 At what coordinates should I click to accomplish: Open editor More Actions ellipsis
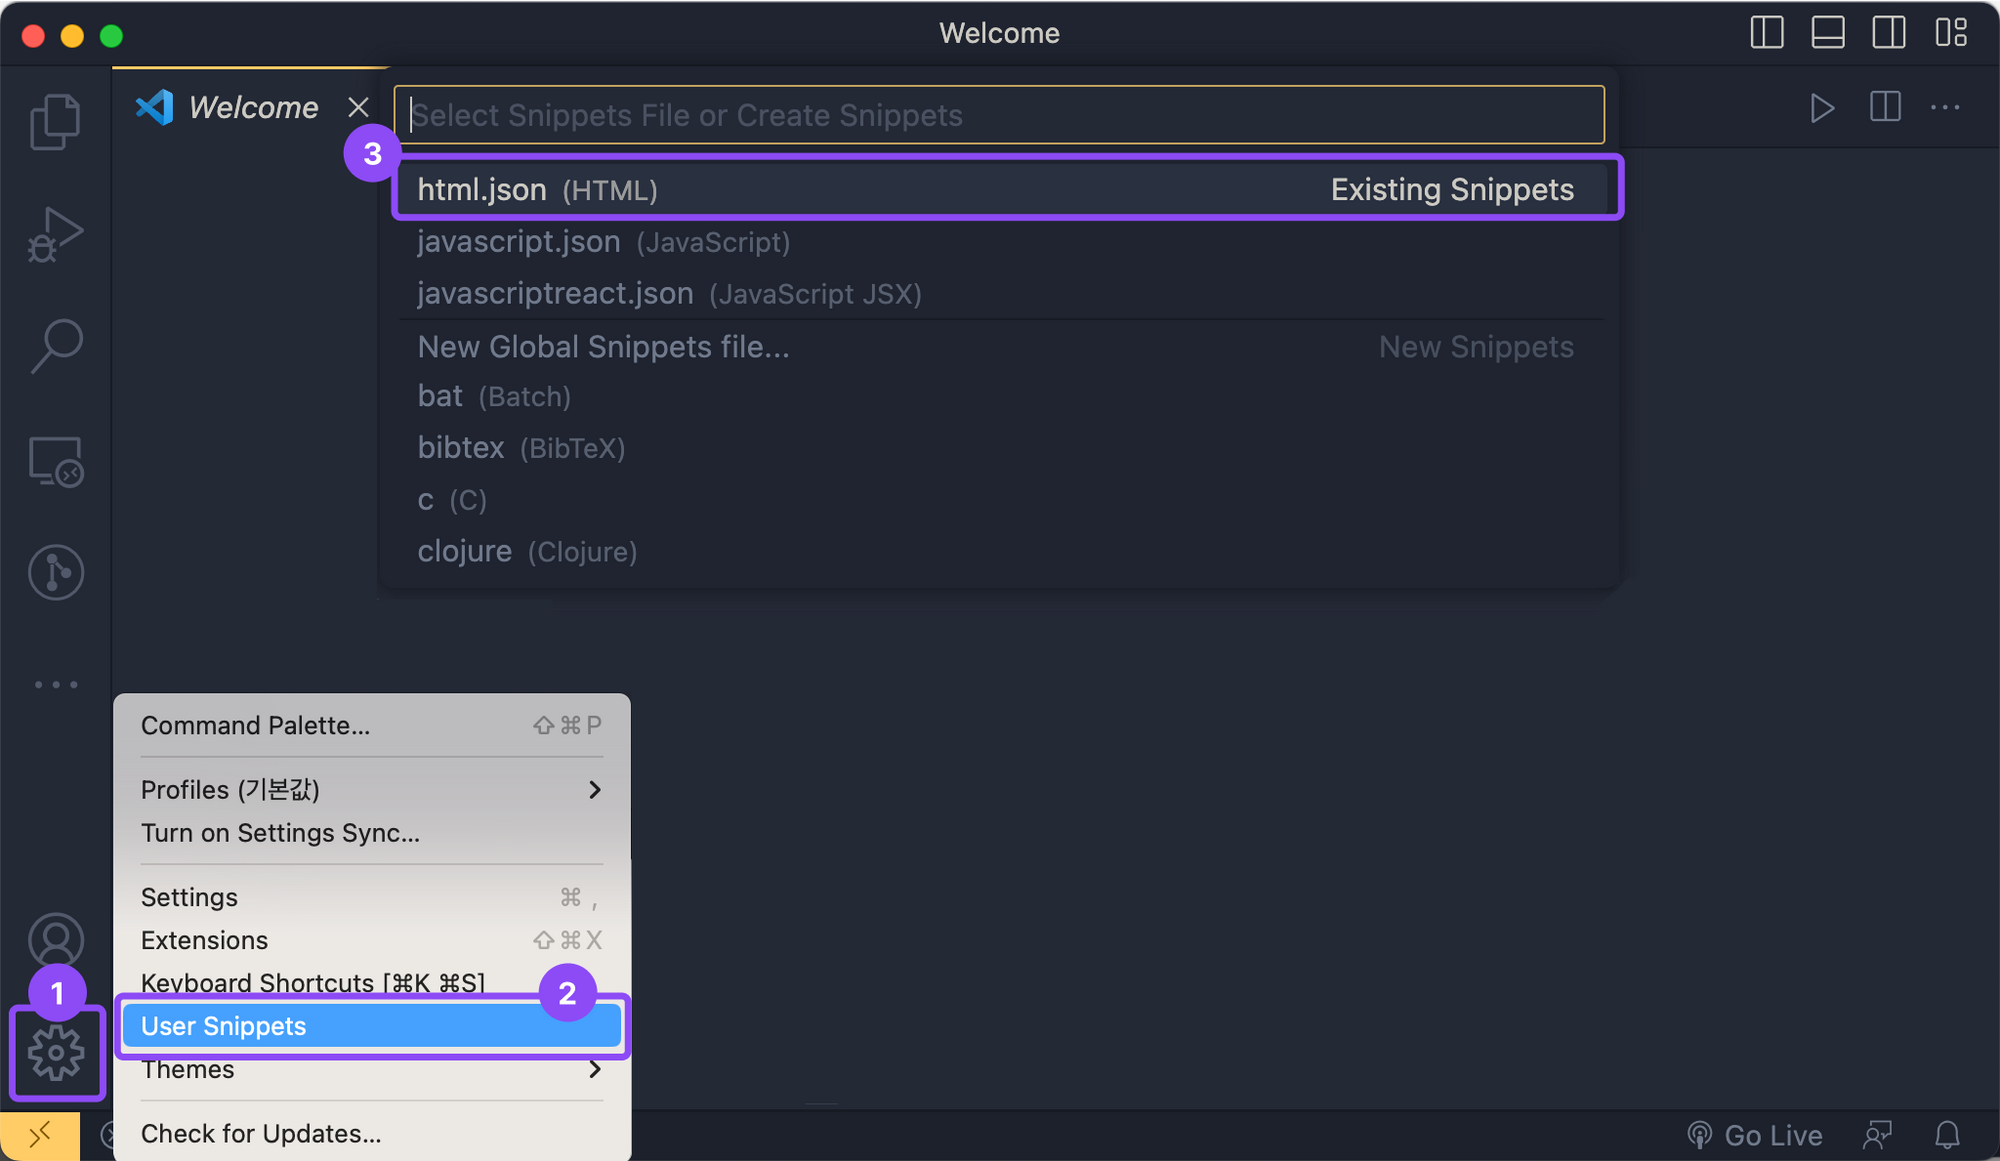coord(1945,107)
